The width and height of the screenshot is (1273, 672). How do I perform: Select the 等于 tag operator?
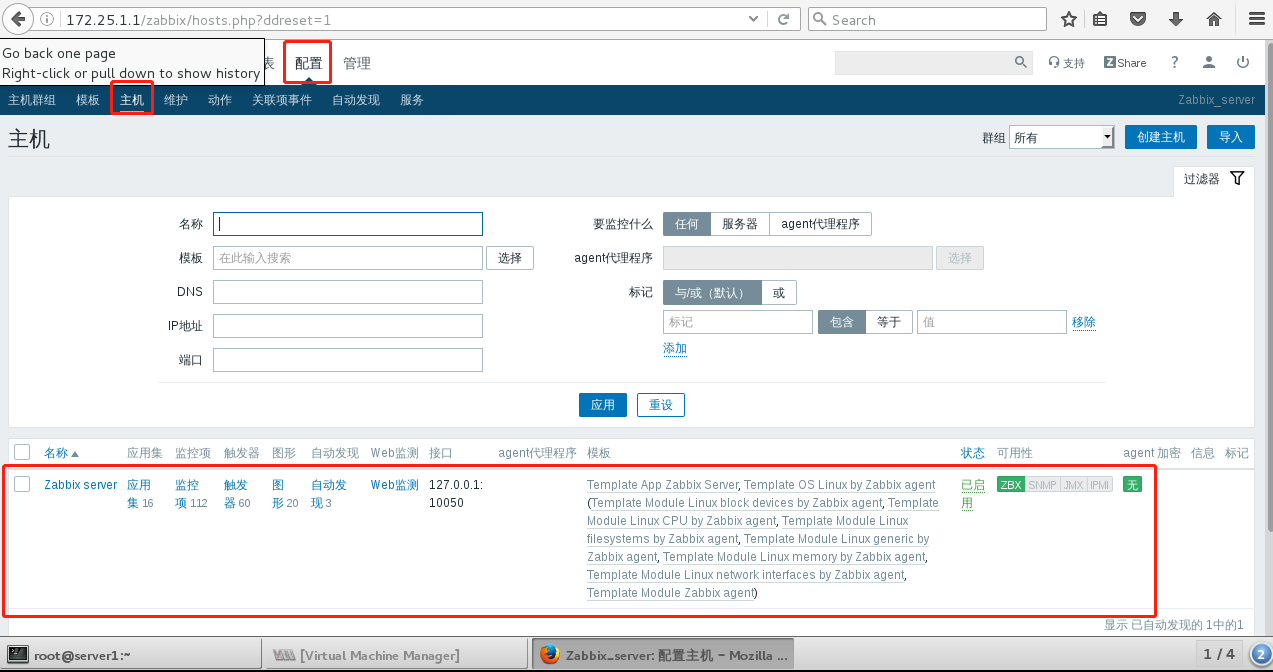(889, 322)
